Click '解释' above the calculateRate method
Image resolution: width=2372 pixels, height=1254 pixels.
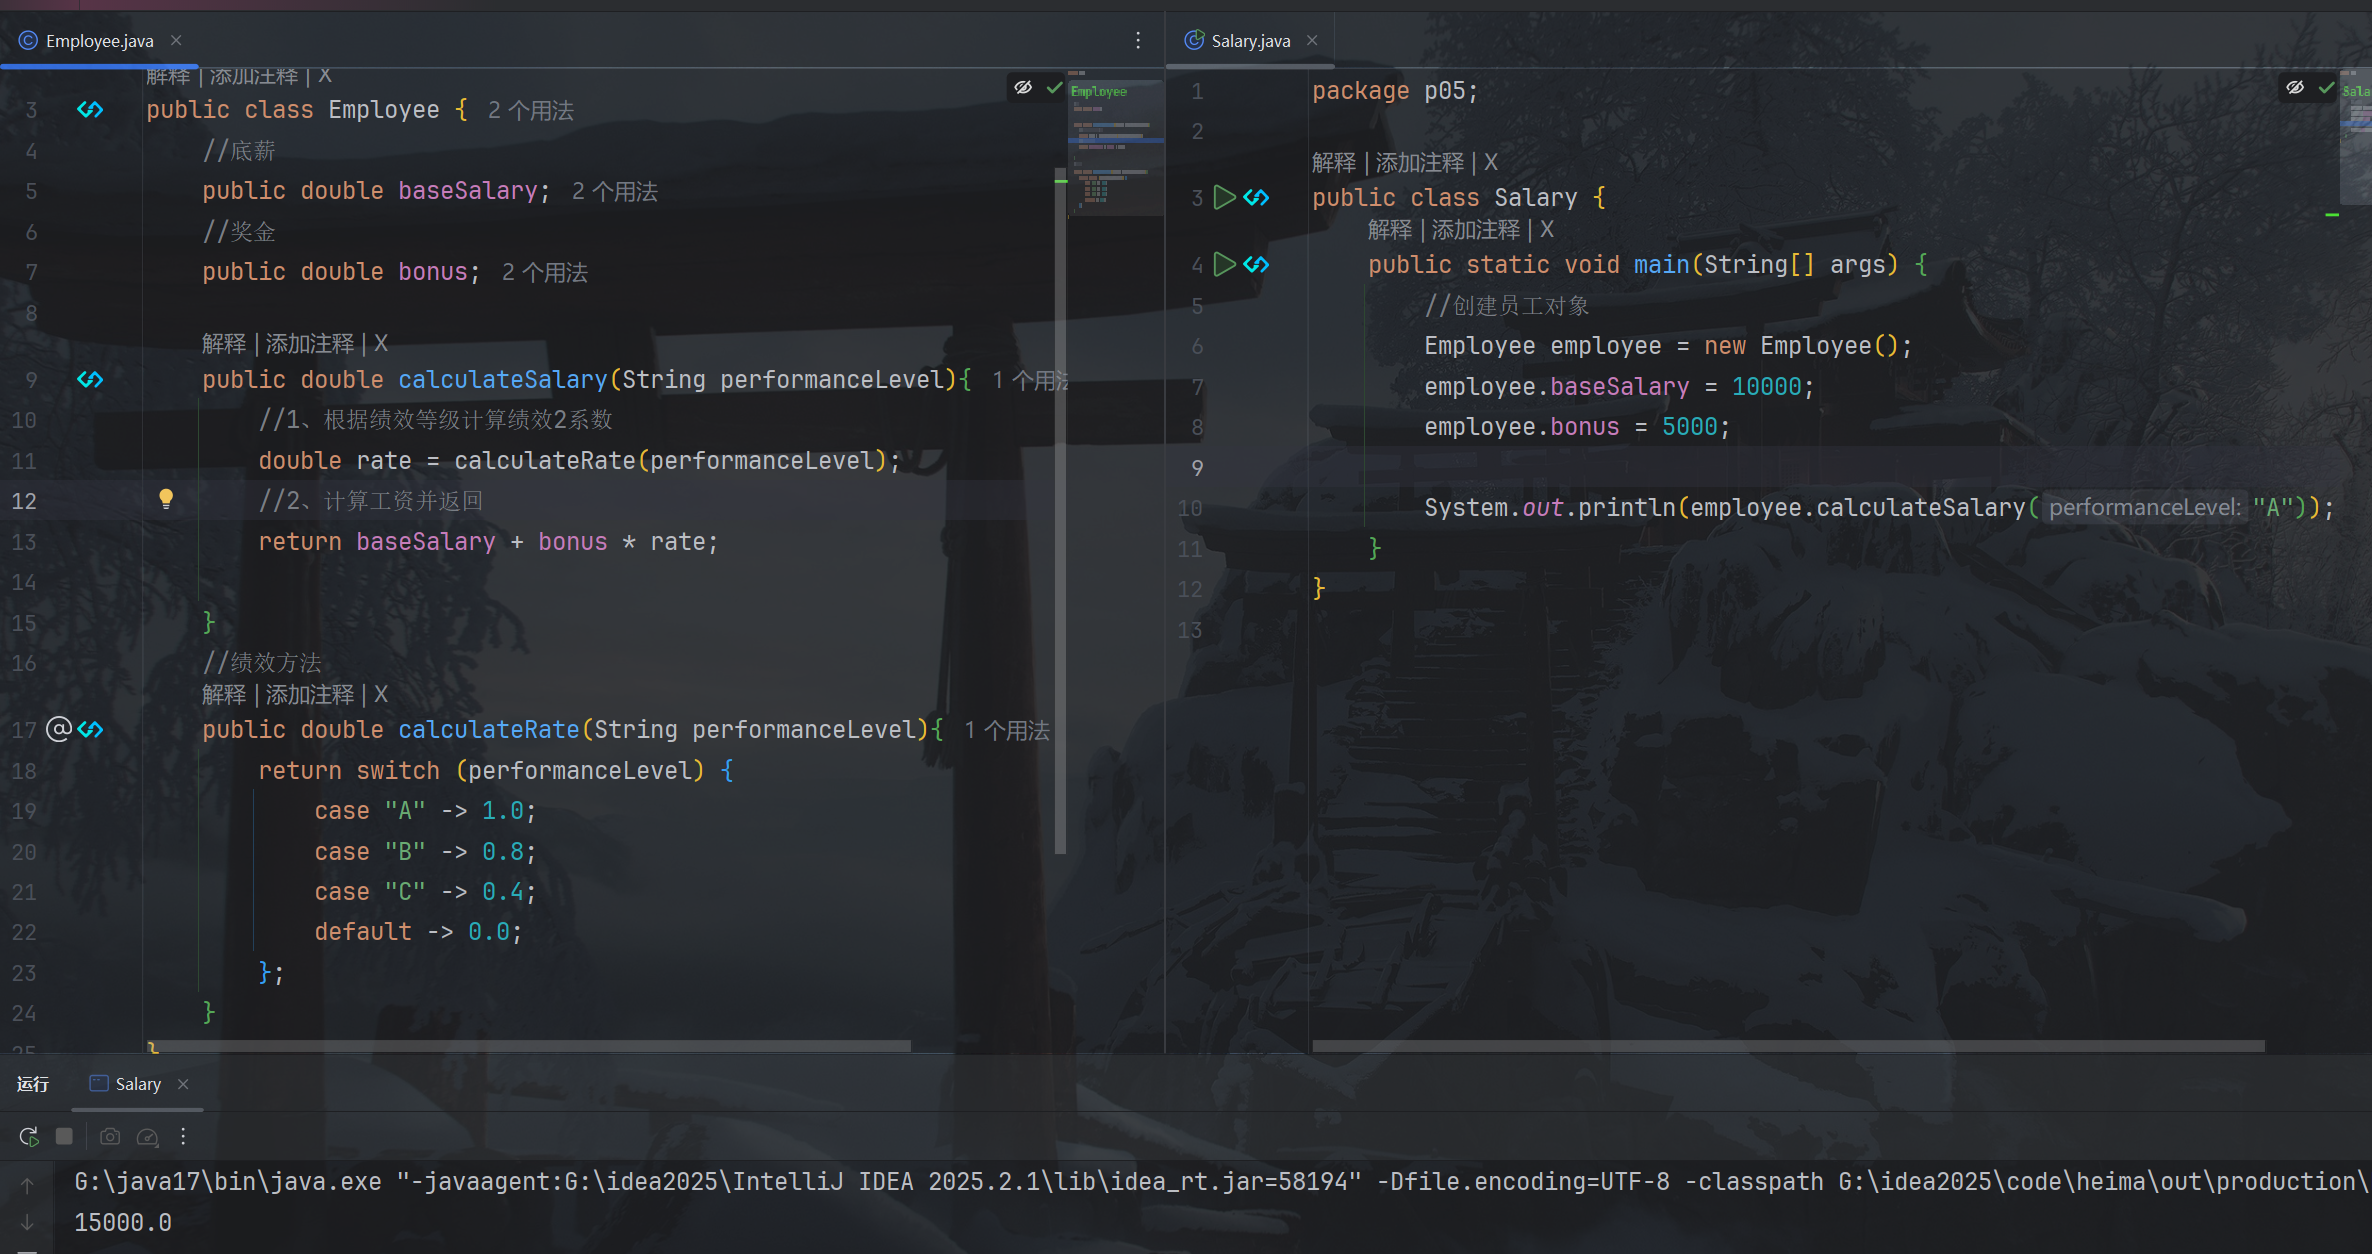[x=223, y=695]
